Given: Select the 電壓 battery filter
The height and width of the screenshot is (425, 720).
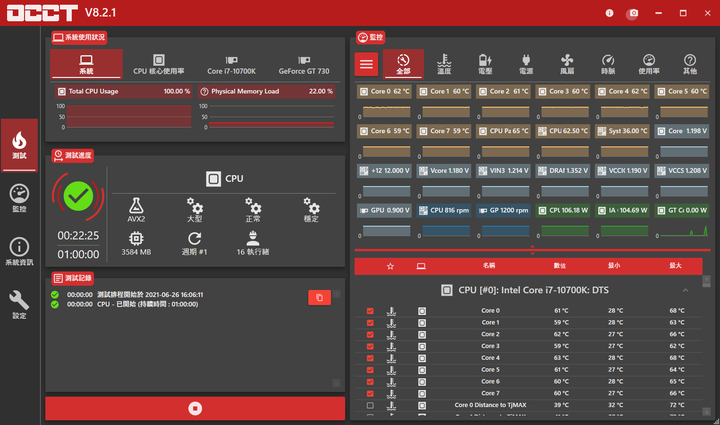Looking at the screenshot, I should click(485, 64).
